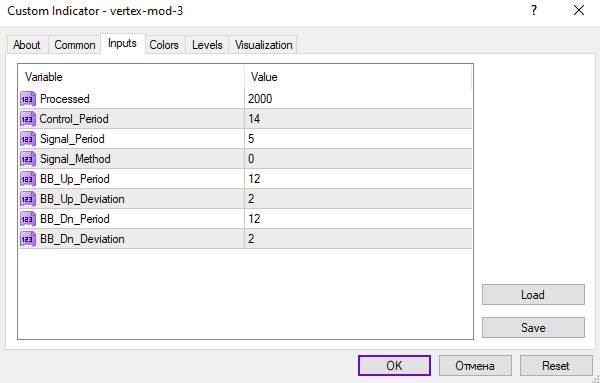Click the icon beside BB_Up_Deviation
Viewport: 600px width, 383px height.
[28, 199]
